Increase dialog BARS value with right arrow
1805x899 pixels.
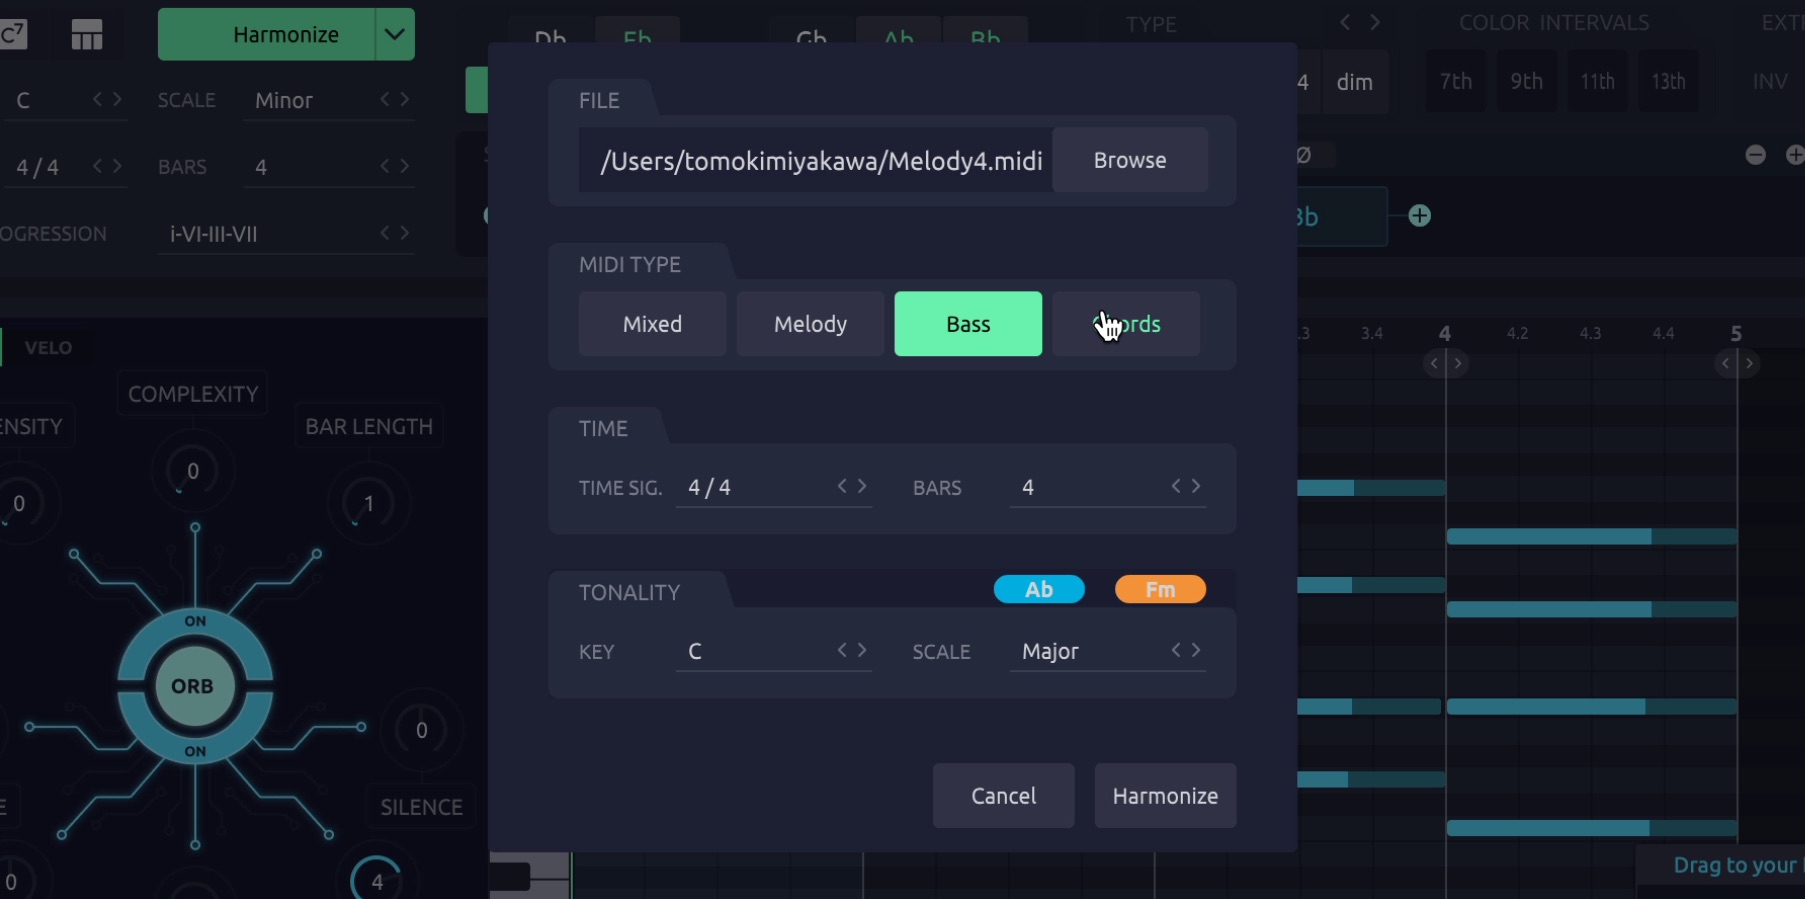pos(1196,486)
